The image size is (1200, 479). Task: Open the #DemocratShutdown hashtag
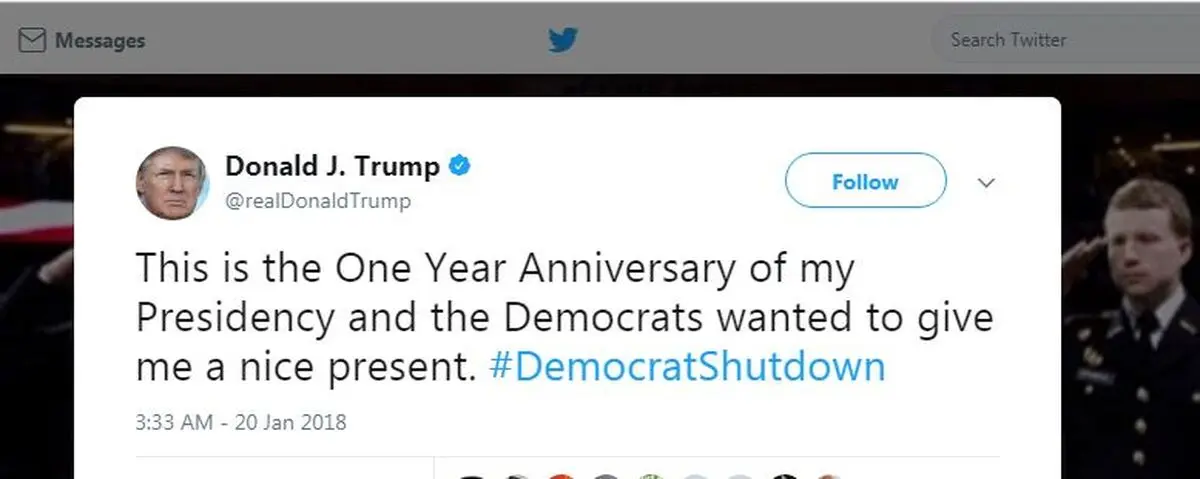[687, 367]
